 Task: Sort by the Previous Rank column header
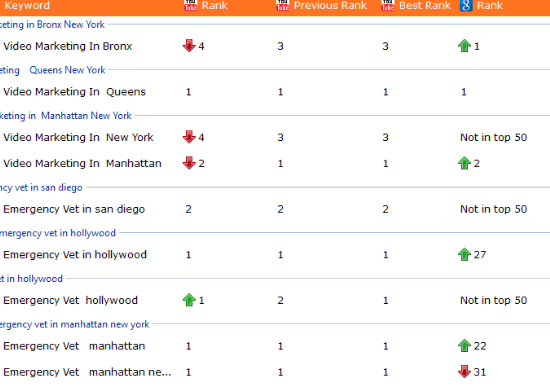point(330,5)
